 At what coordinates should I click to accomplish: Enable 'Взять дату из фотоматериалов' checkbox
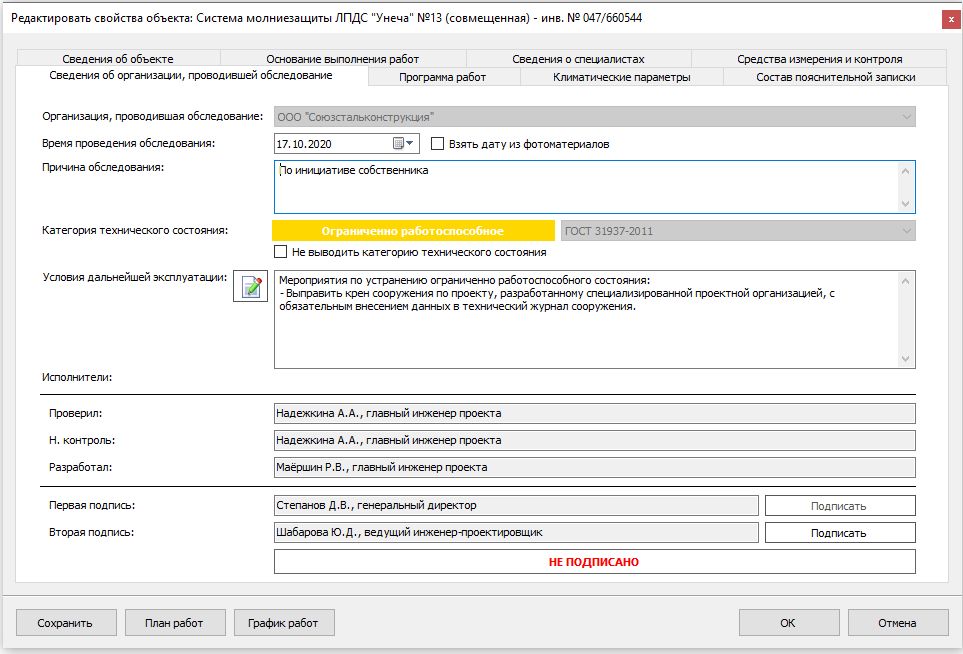coord(437,144)
